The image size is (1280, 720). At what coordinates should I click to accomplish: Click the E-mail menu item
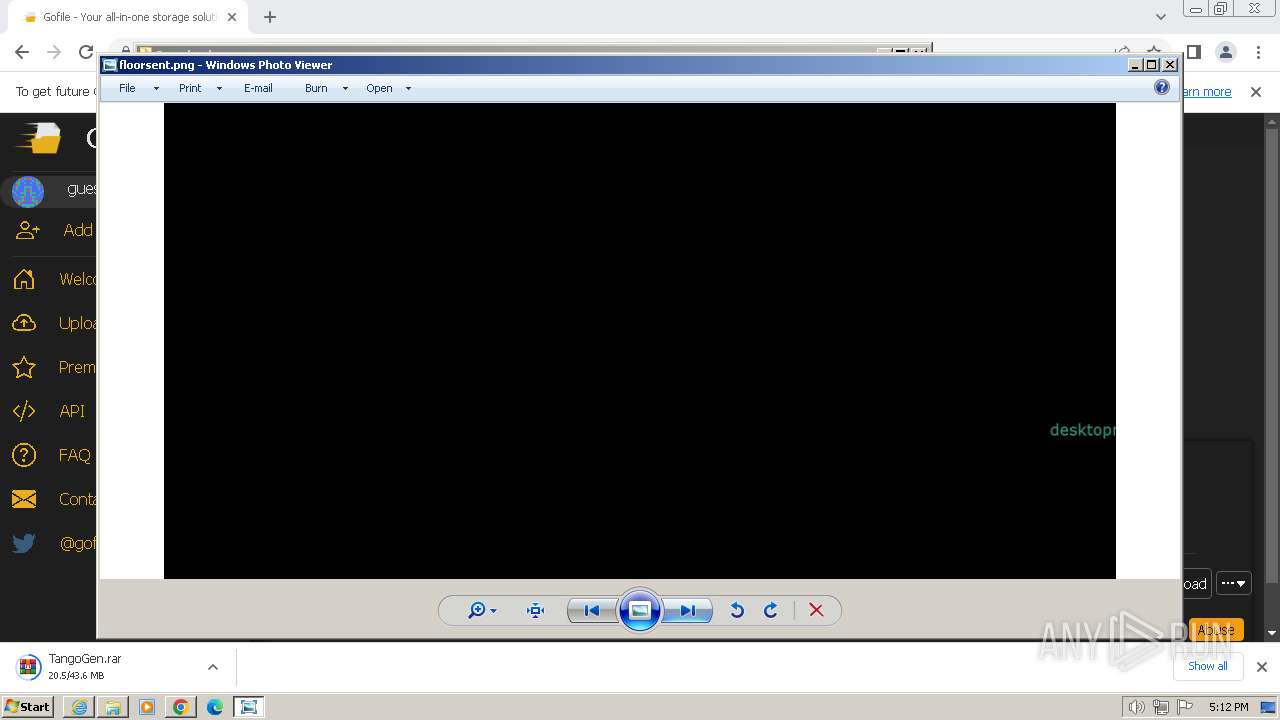[258, 88]
